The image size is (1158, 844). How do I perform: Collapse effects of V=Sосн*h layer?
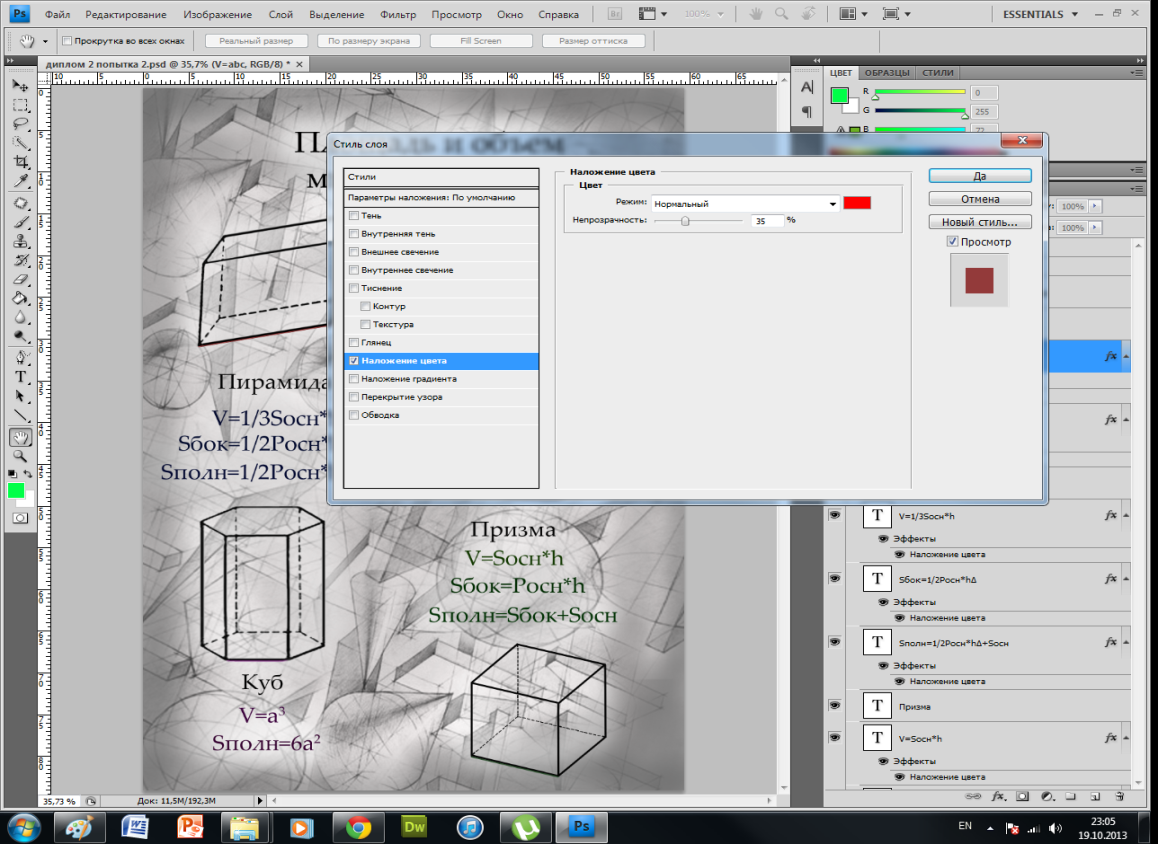(x=1126, y=738)
